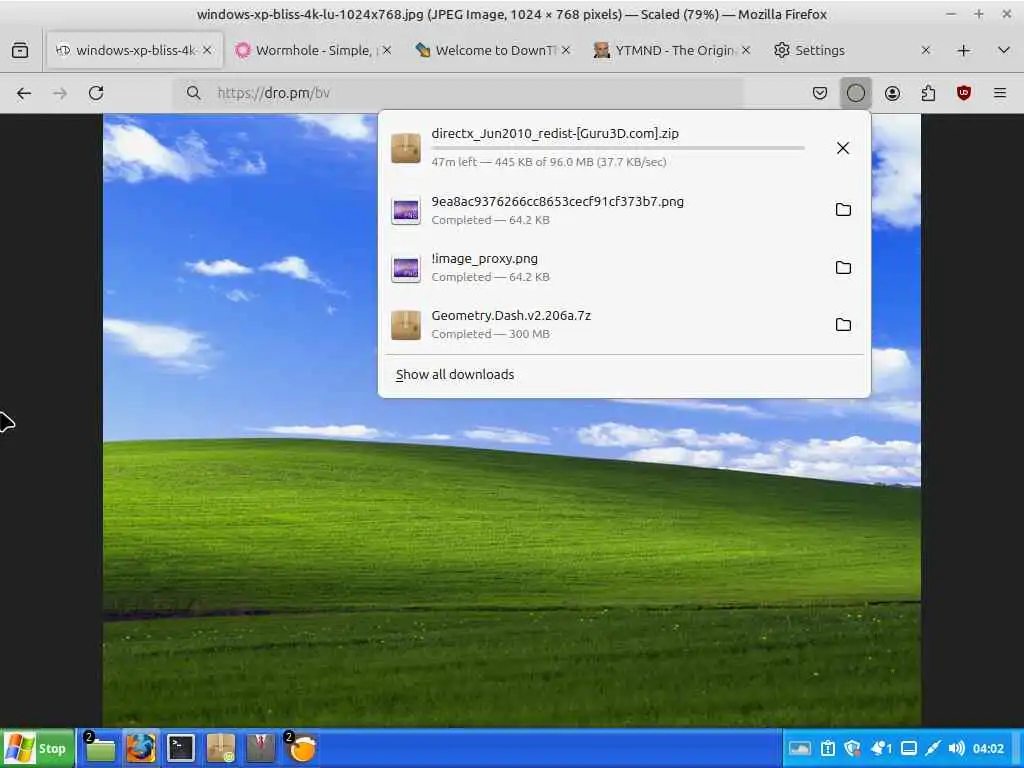Open the Firefox View icon
1024x768 pixels.
(20, 50)
